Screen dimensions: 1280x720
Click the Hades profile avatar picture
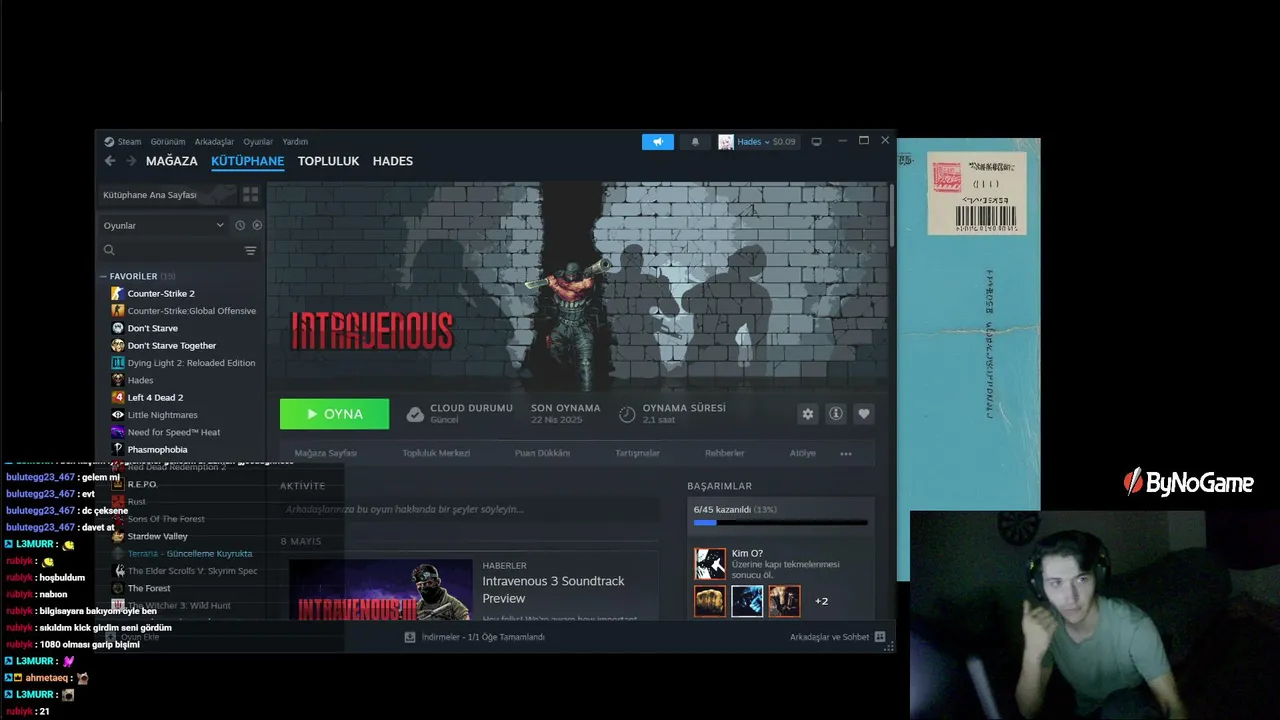pyautogui.click(x=726, y=142)
